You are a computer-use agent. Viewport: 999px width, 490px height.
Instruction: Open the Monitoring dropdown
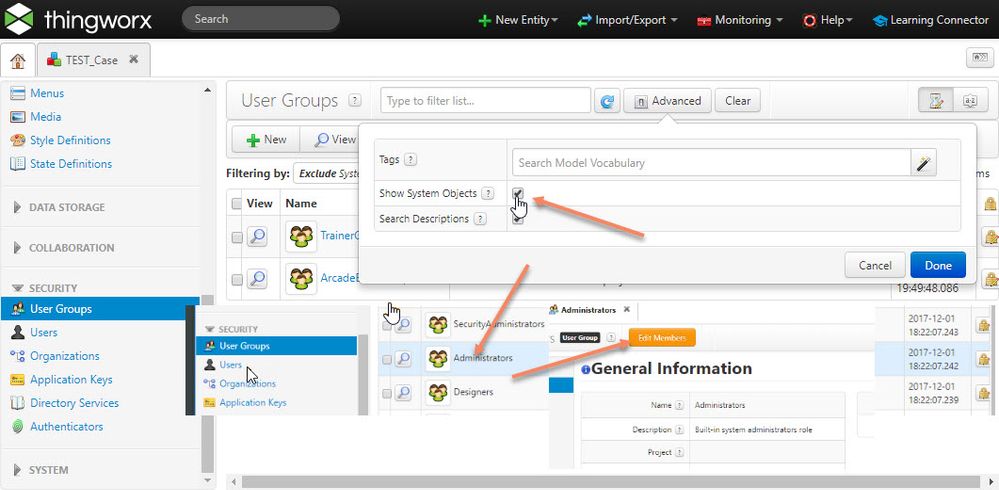click(x=740, y=20)
